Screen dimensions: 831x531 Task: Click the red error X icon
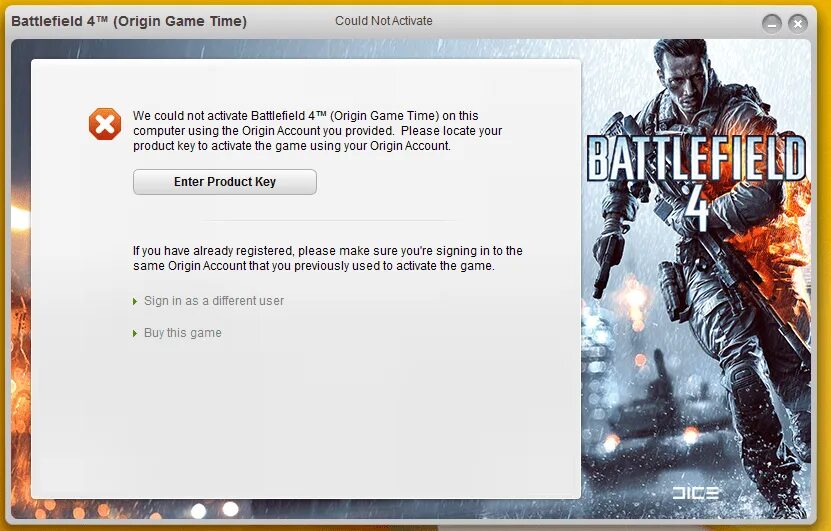[x=105, y=124]
